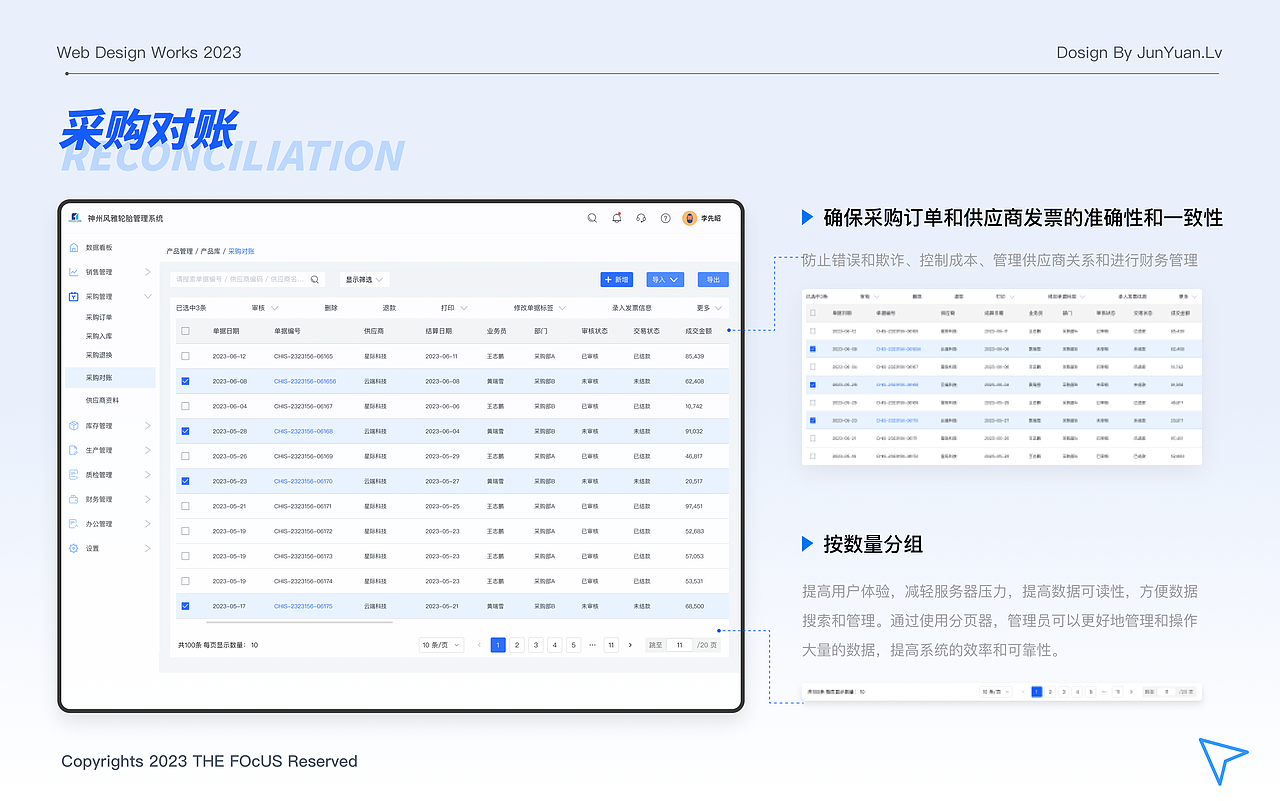This screenshot has width=1280, height=801.
Task: Open the 显示筛选 filter dropdown
Action: pos(364,280)
